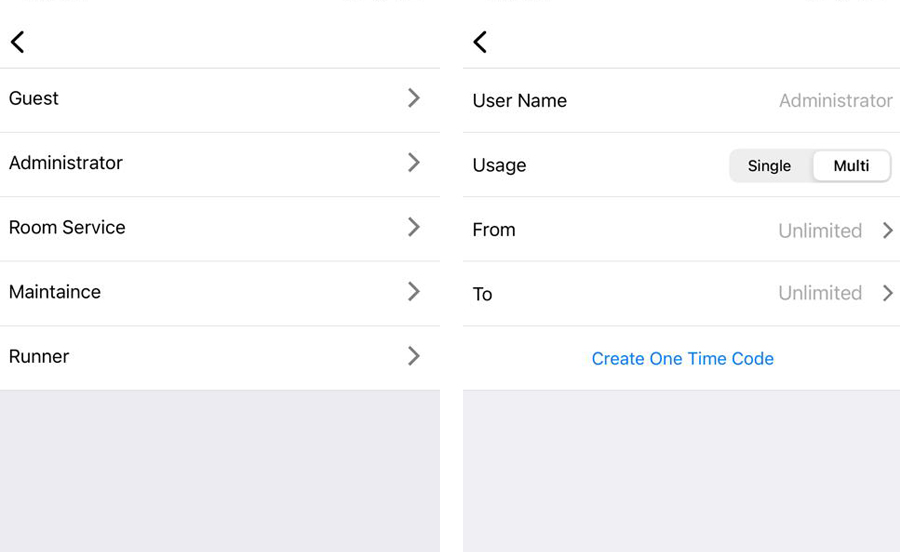Tap back arrow above User Name

[x=480, y=41]
